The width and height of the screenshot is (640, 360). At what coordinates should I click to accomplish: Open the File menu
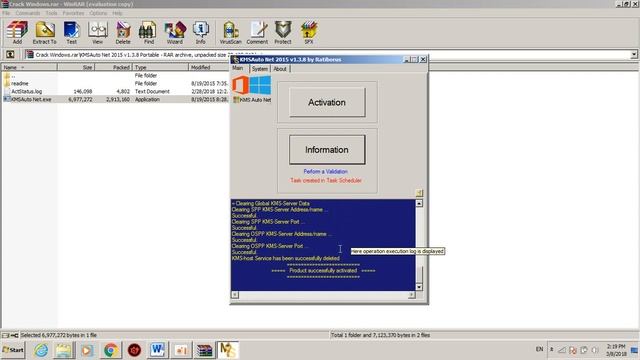click(x=7, y=13)
